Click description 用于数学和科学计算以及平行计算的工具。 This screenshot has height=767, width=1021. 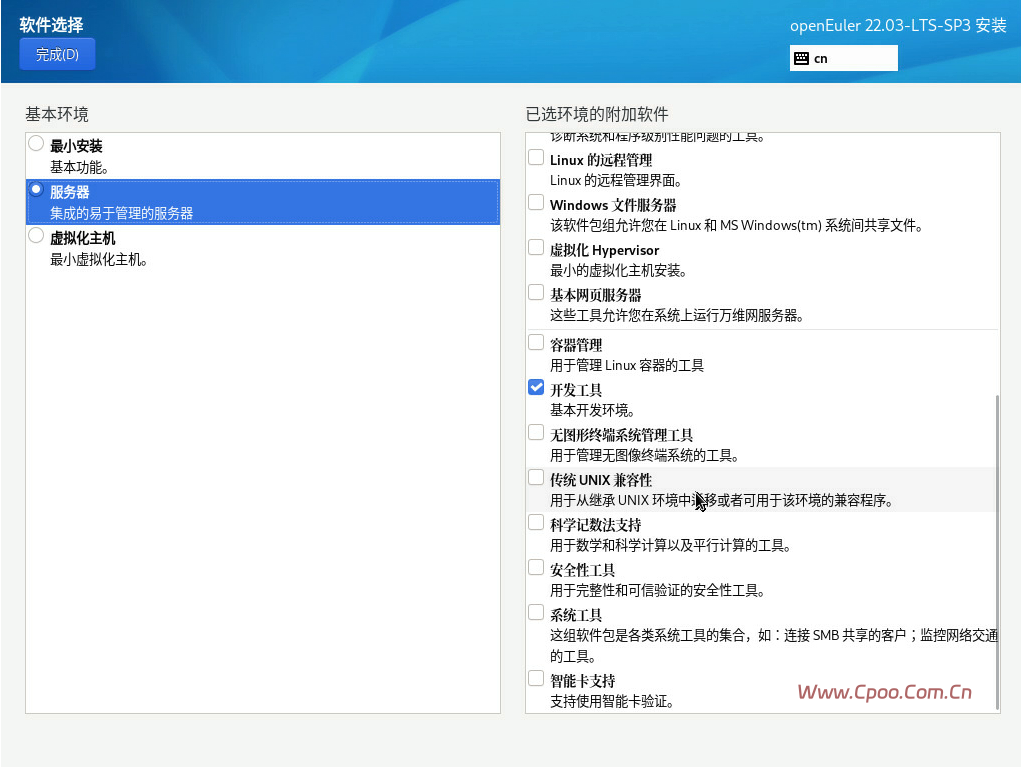671,545
